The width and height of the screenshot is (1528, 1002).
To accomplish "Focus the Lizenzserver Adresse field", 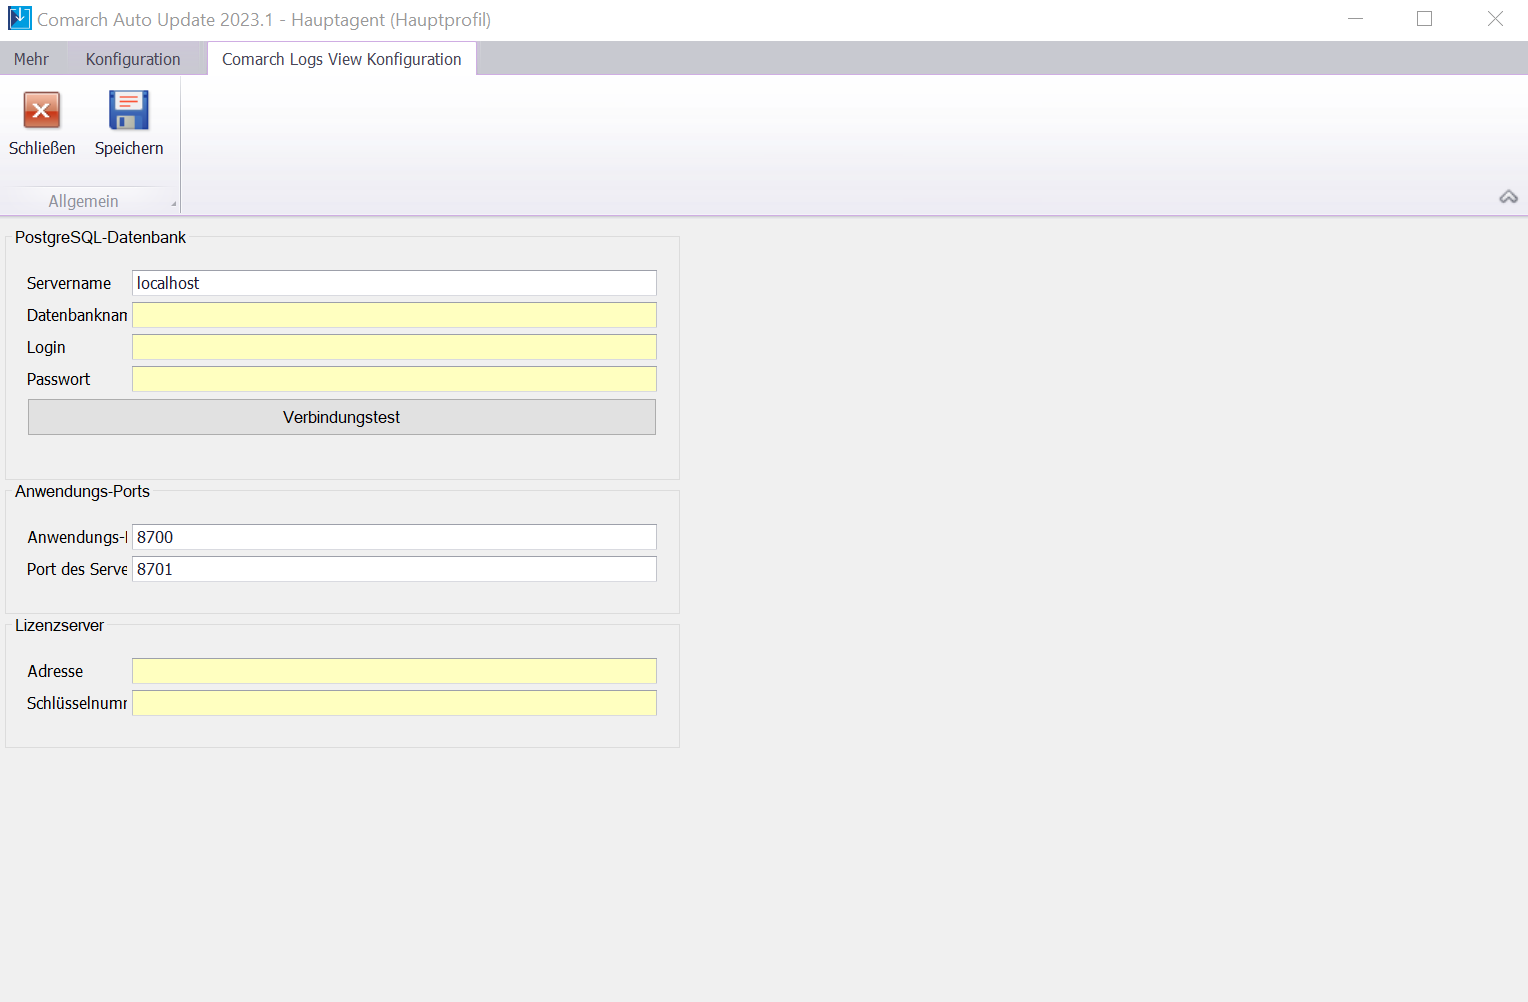I will (x=394, y=671).
